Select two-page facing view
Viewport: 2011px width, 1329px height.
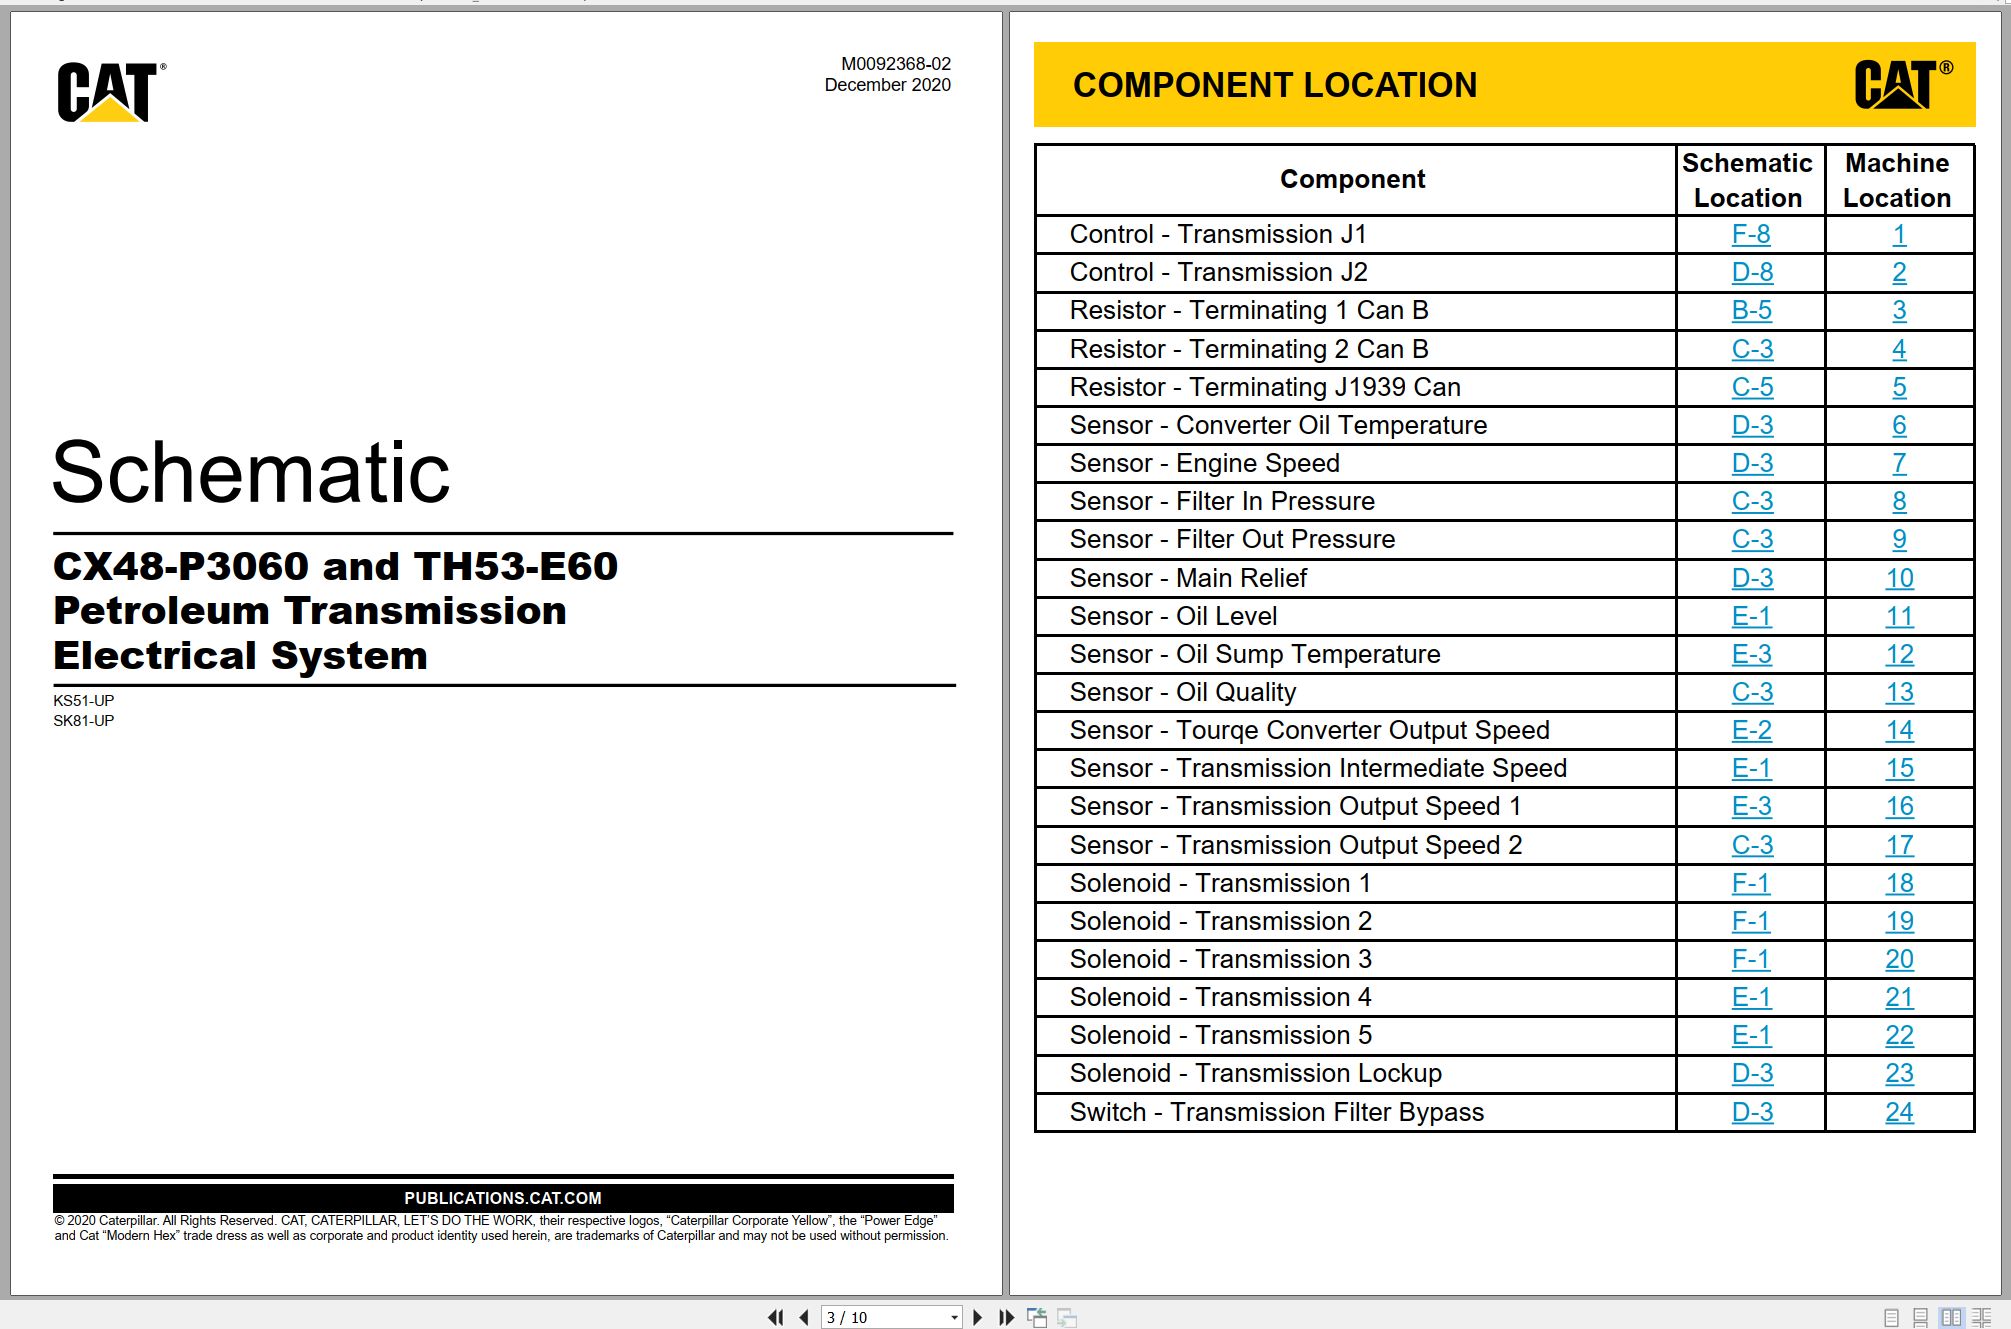[1951, 1317]
